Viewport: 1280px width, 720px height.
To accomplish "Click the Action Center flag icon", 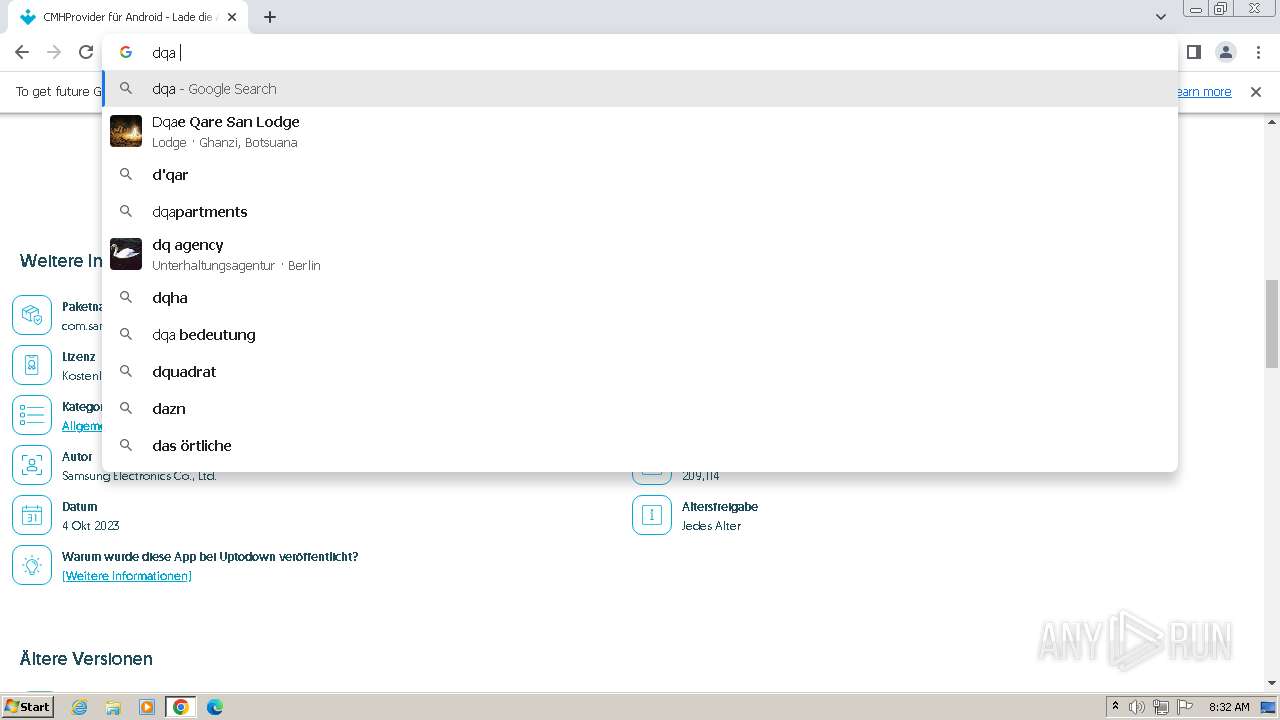I will [x=1185, y=707].
